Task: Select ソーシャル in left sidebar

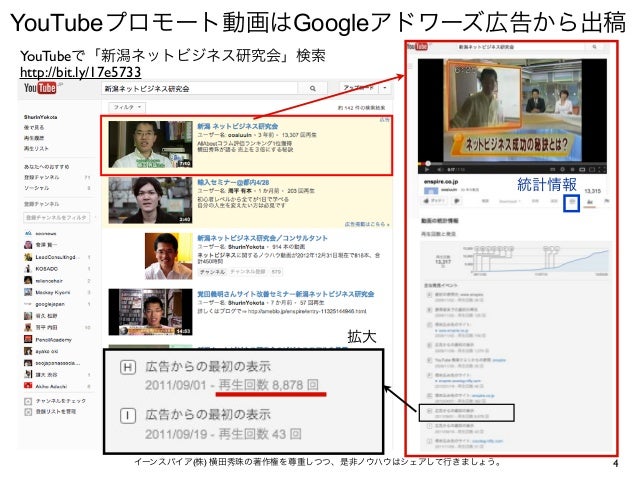Action: point(36,188)
